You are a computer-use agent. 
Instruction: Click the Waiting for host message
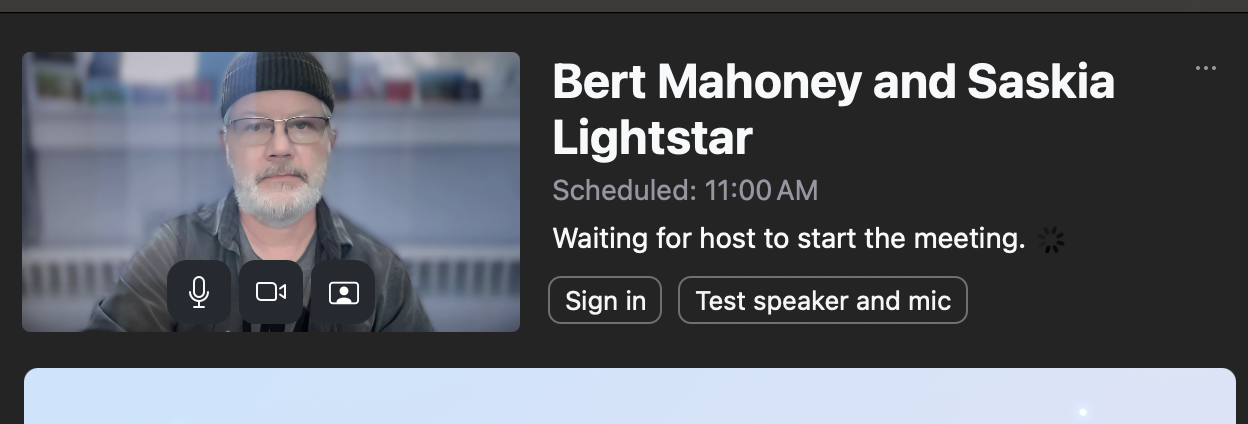[789, 240]
